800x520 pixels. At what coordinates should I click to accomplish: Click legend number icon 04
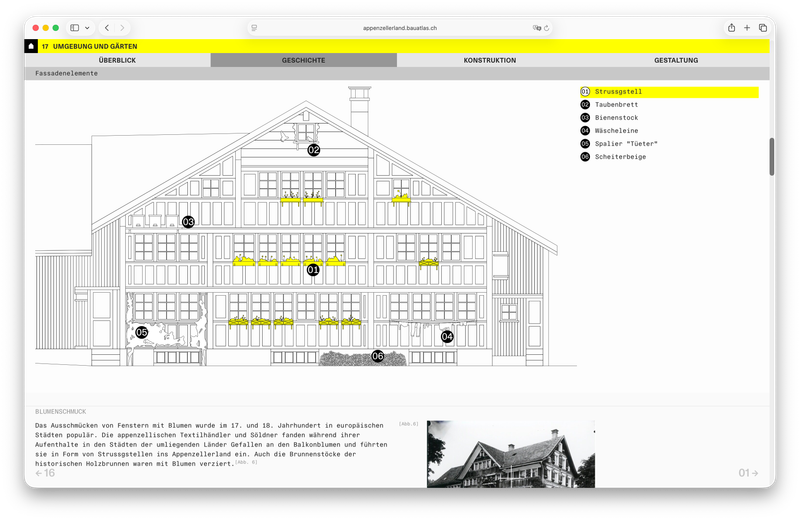pyautogui.click(x=585, y=131)
